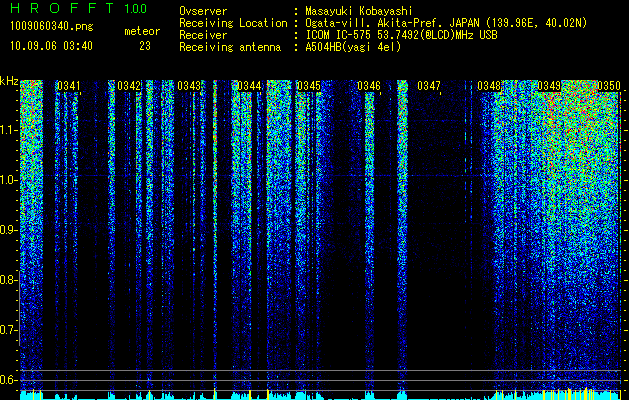Image resolution: width=629 pixels, height=400 pixels.
Task: Click the Receiving antenna label
Action: coord(230,47)
